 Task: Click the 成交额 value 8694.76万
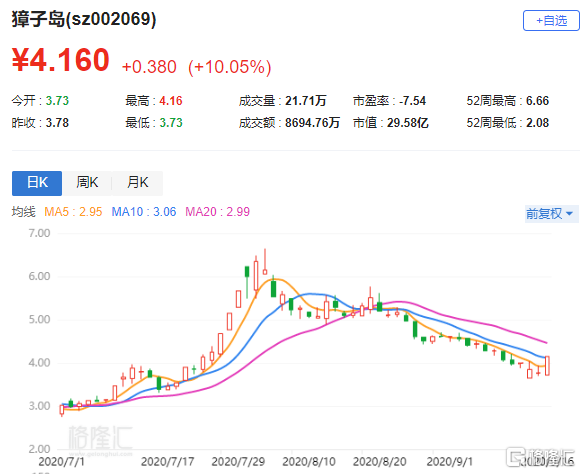click(x=312, y=123)
